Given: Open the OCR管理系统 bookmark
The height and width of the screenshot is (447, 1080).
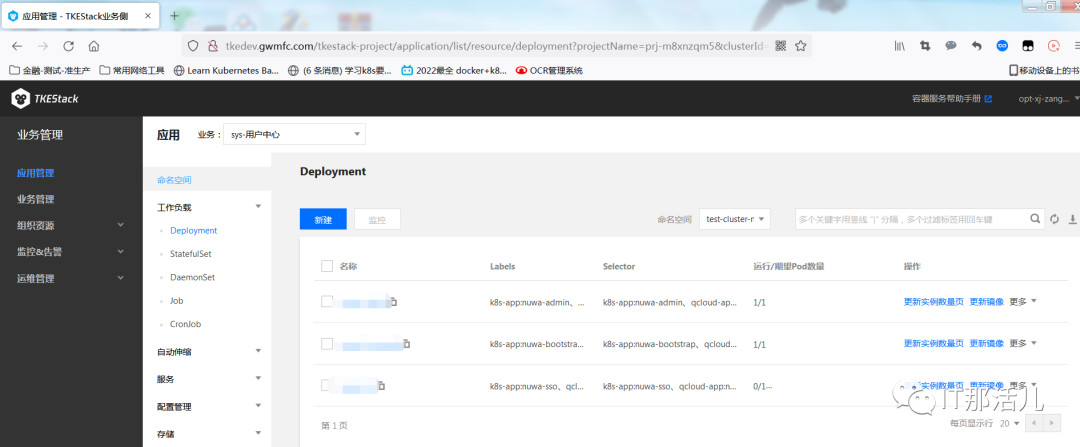Looking at the screenshot, I should tap(550, 70).
